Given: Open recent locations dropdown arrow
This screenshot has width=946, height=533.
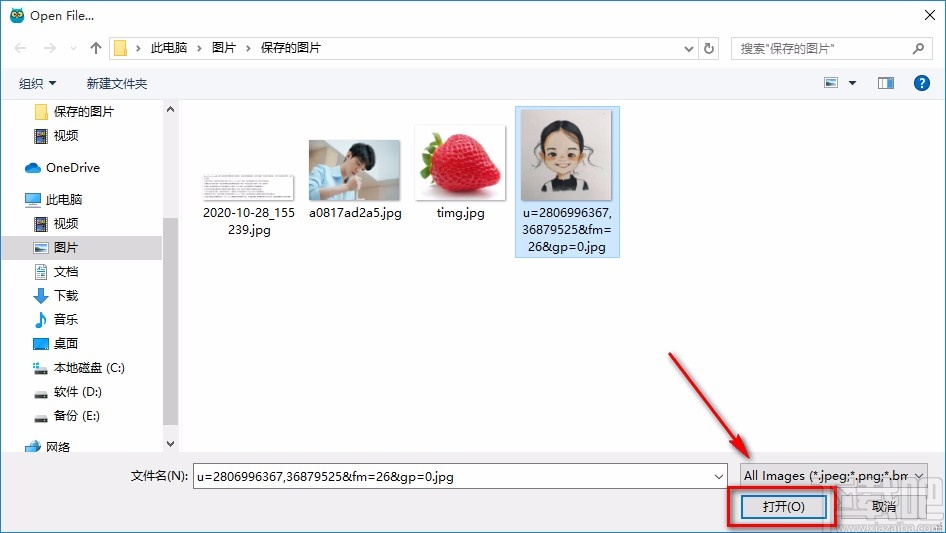Looking at the screenshot, I should [x=73, y=48].
